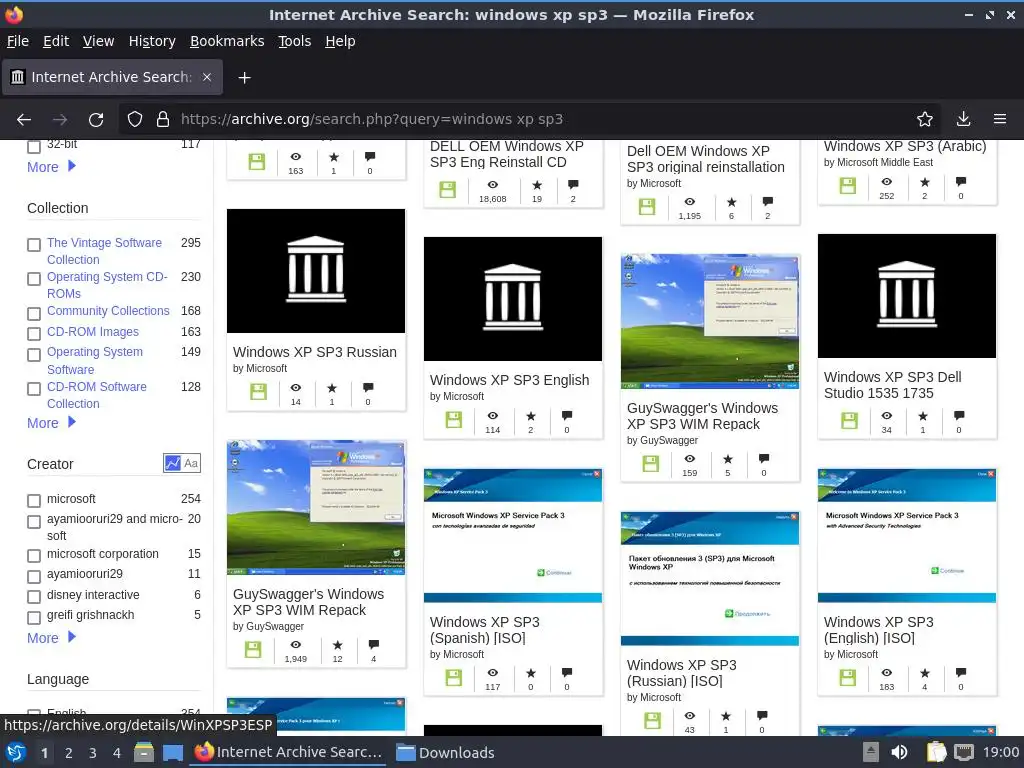Launch the file manager from taskbar
The width and height of the screenshot is (1024, 768).
pos(144,752)
